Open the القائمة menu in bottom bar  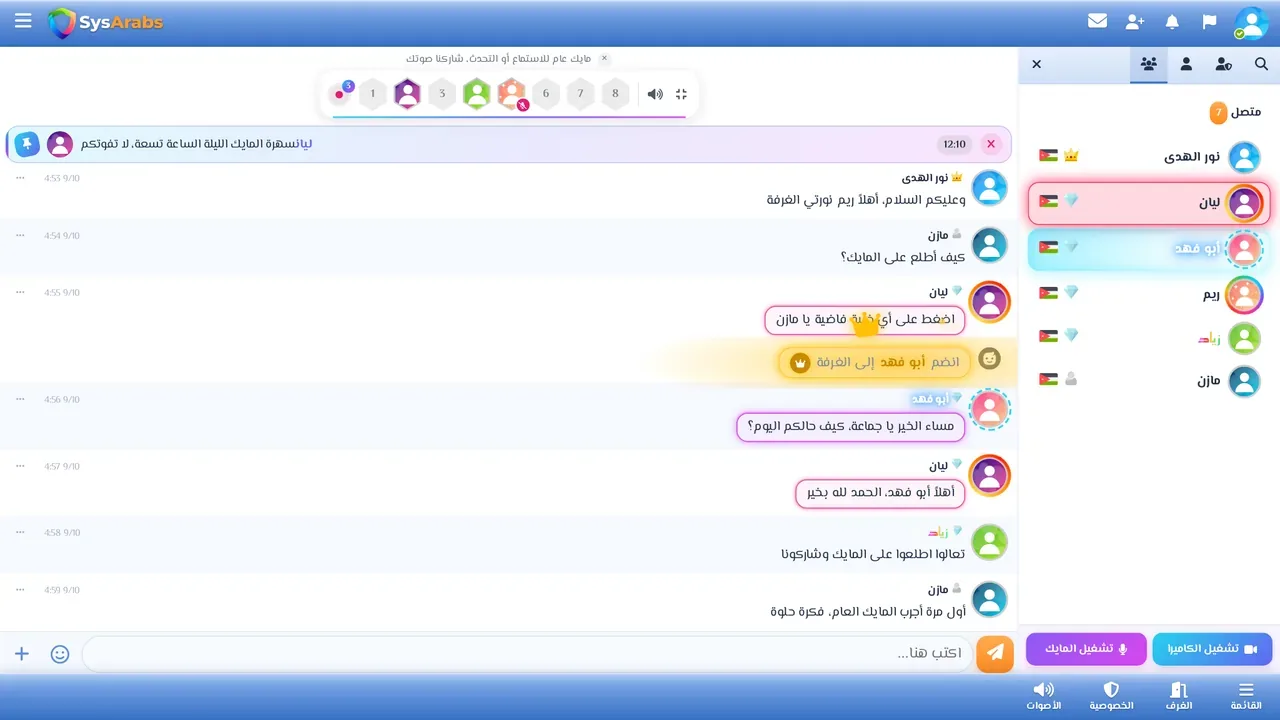point(1246,696)
